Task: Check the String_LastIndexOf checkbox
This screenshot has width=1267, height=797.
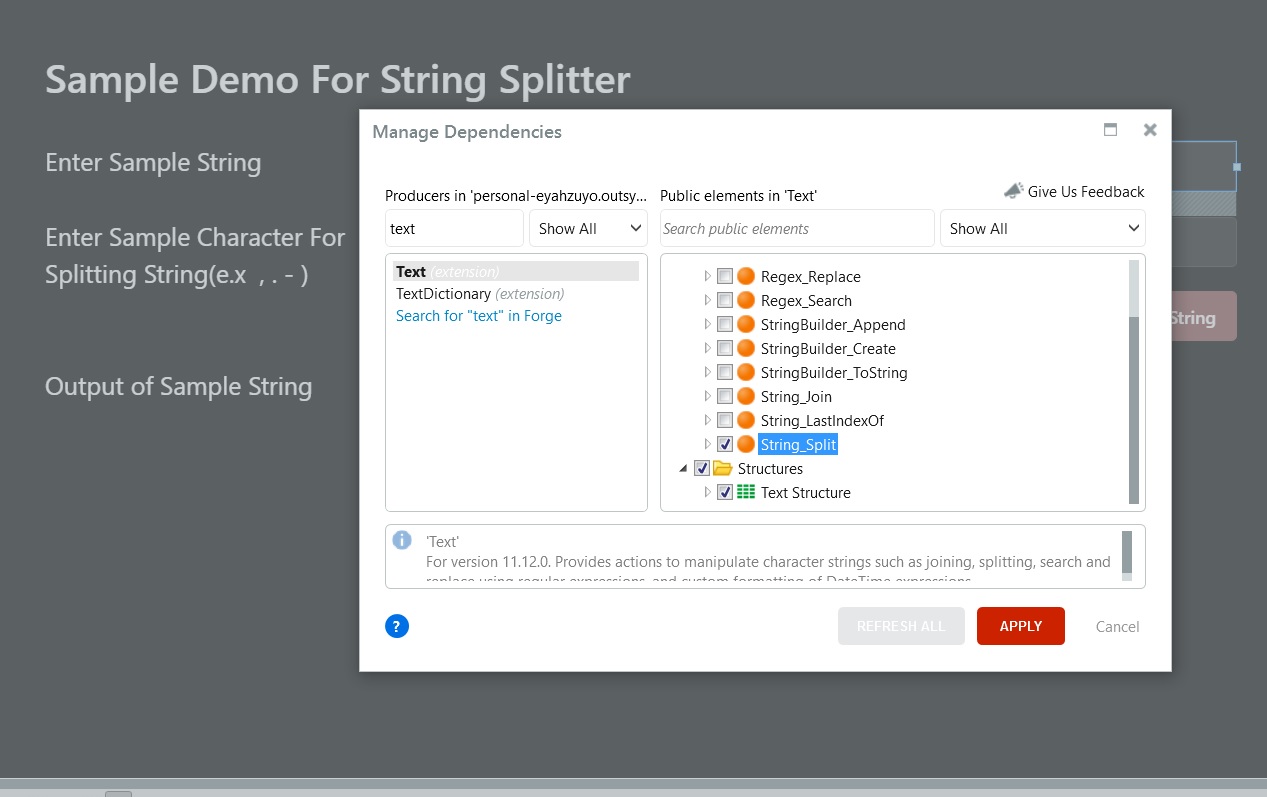Action: tap(725, 420)
